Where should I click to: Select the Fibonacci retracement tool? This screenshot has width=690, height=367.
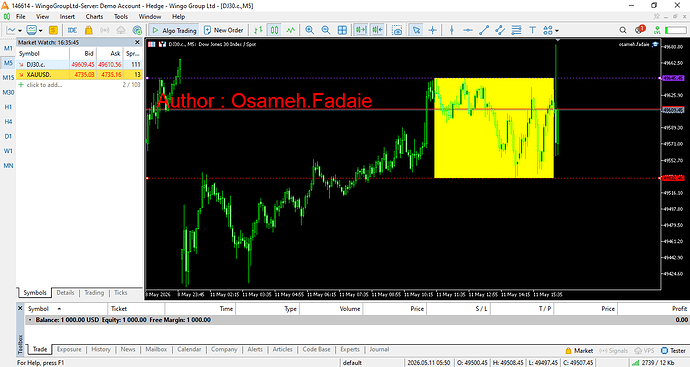pyautogui.click(x=516, y=30)
